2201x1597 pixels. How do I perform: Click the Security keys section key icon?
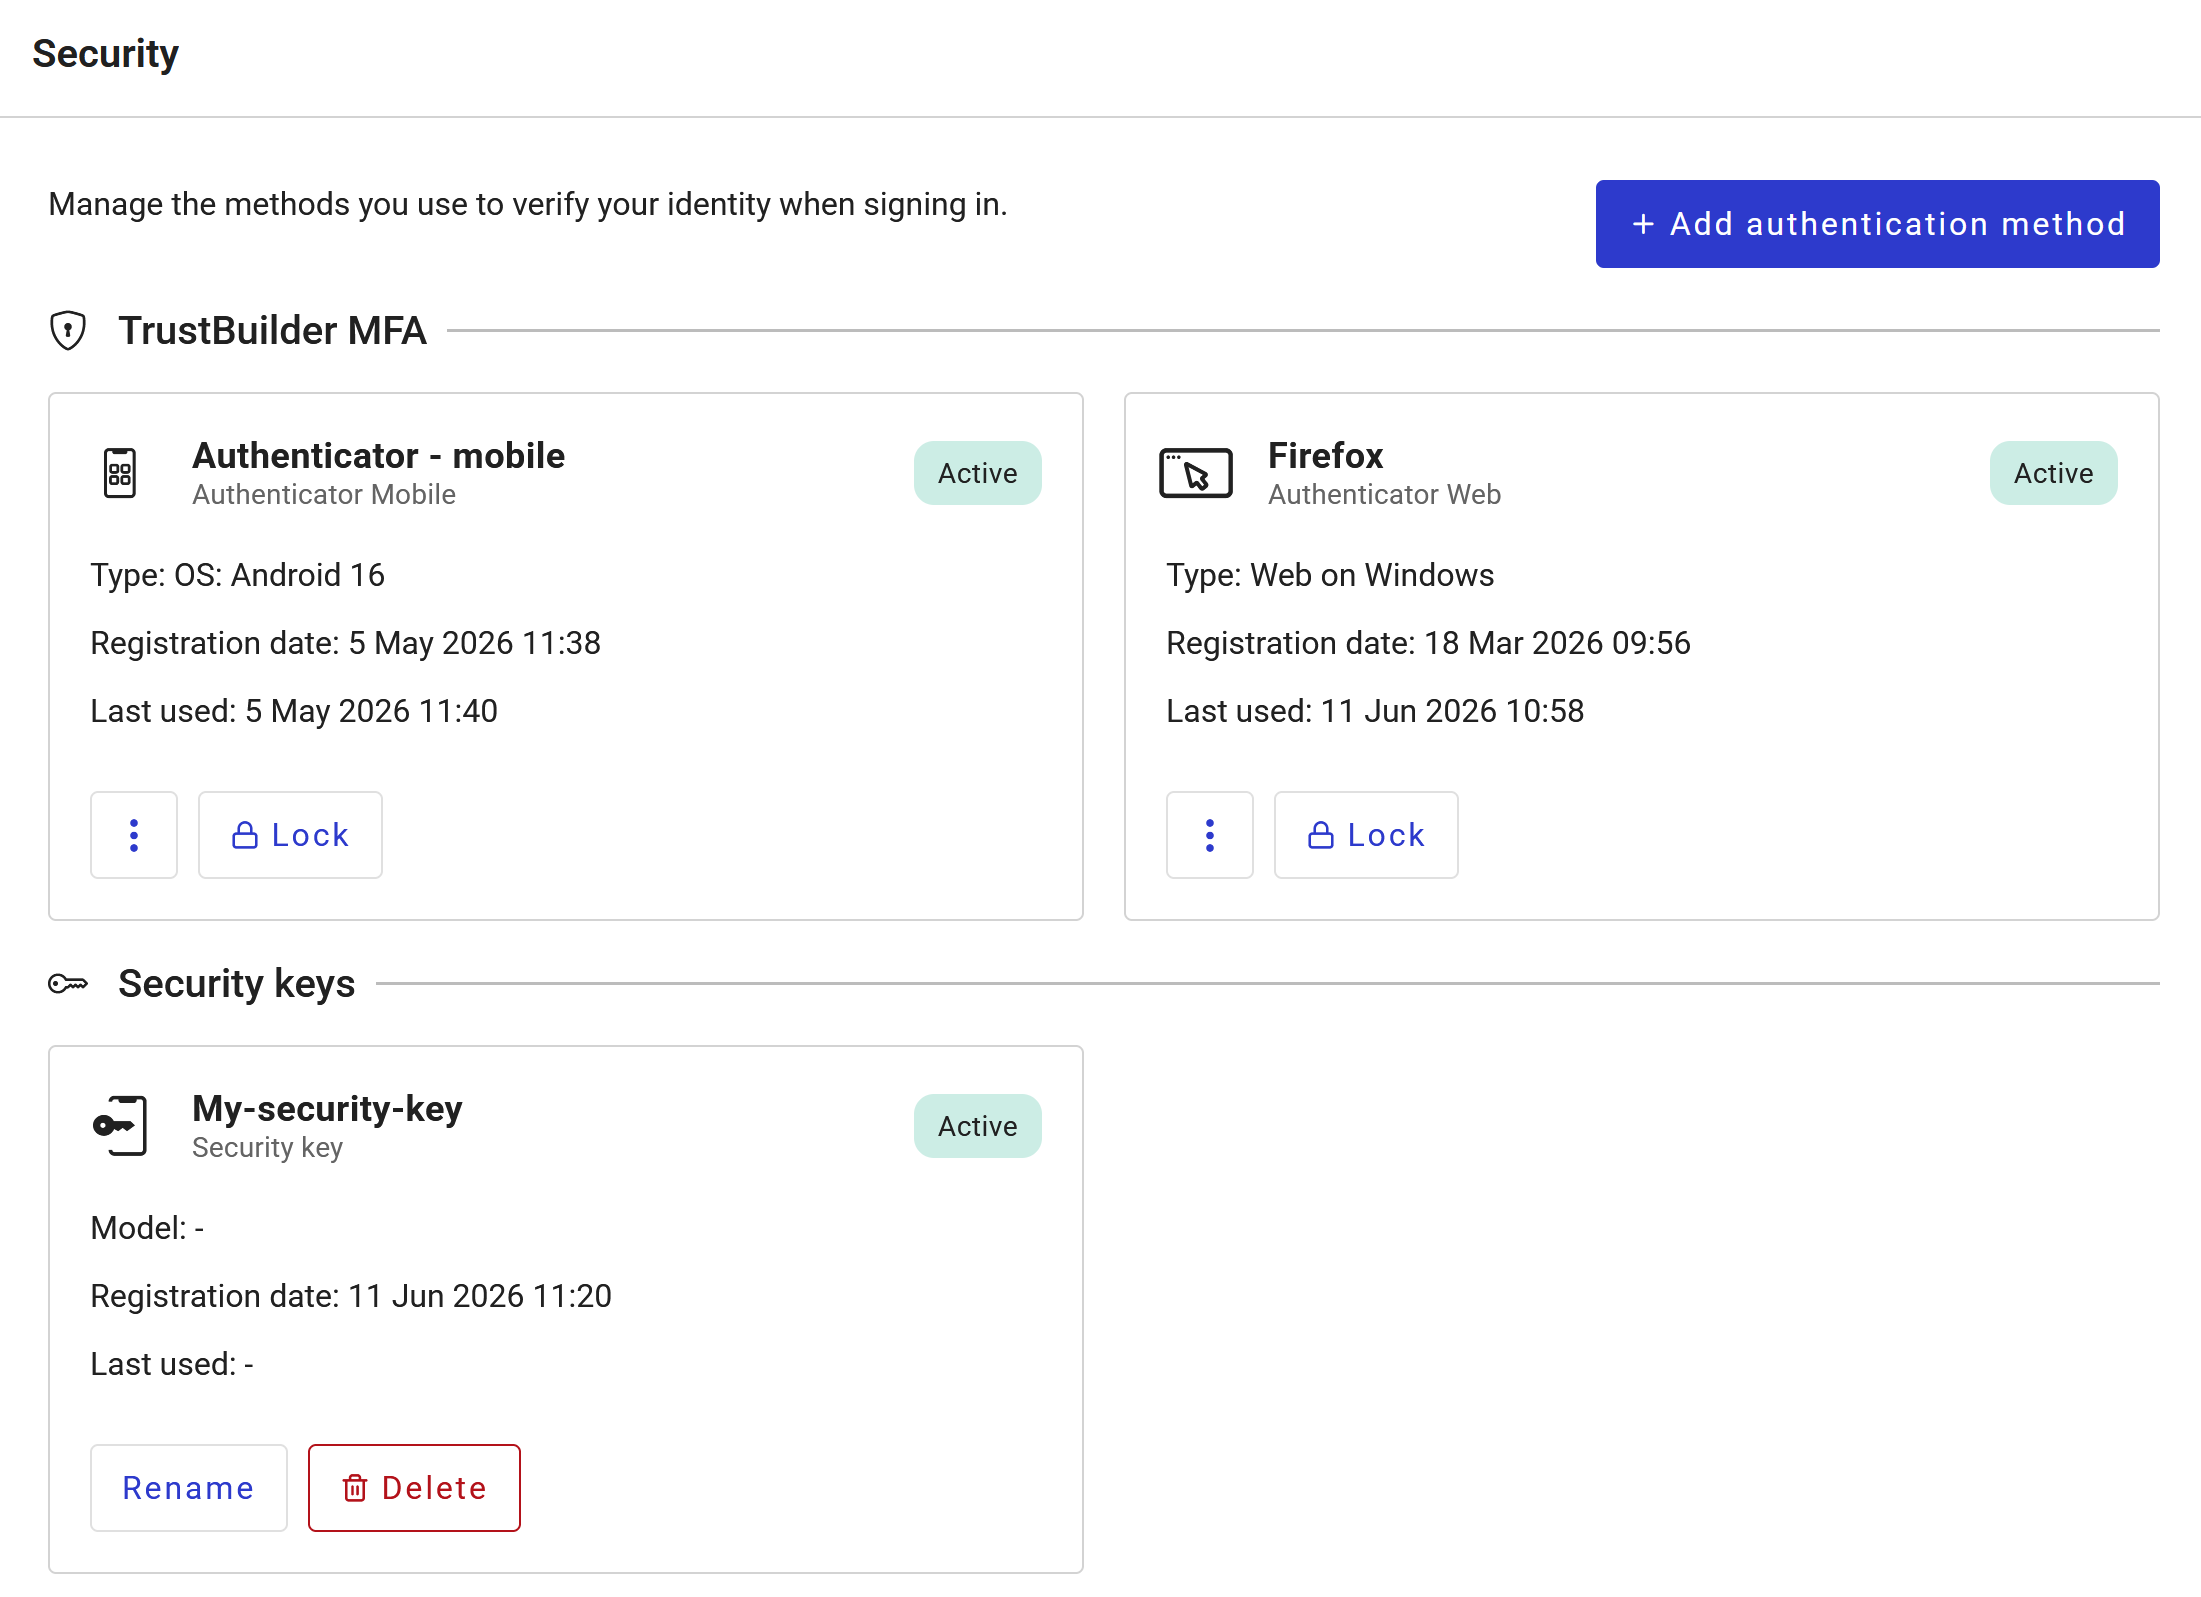[x=68, y=984]
